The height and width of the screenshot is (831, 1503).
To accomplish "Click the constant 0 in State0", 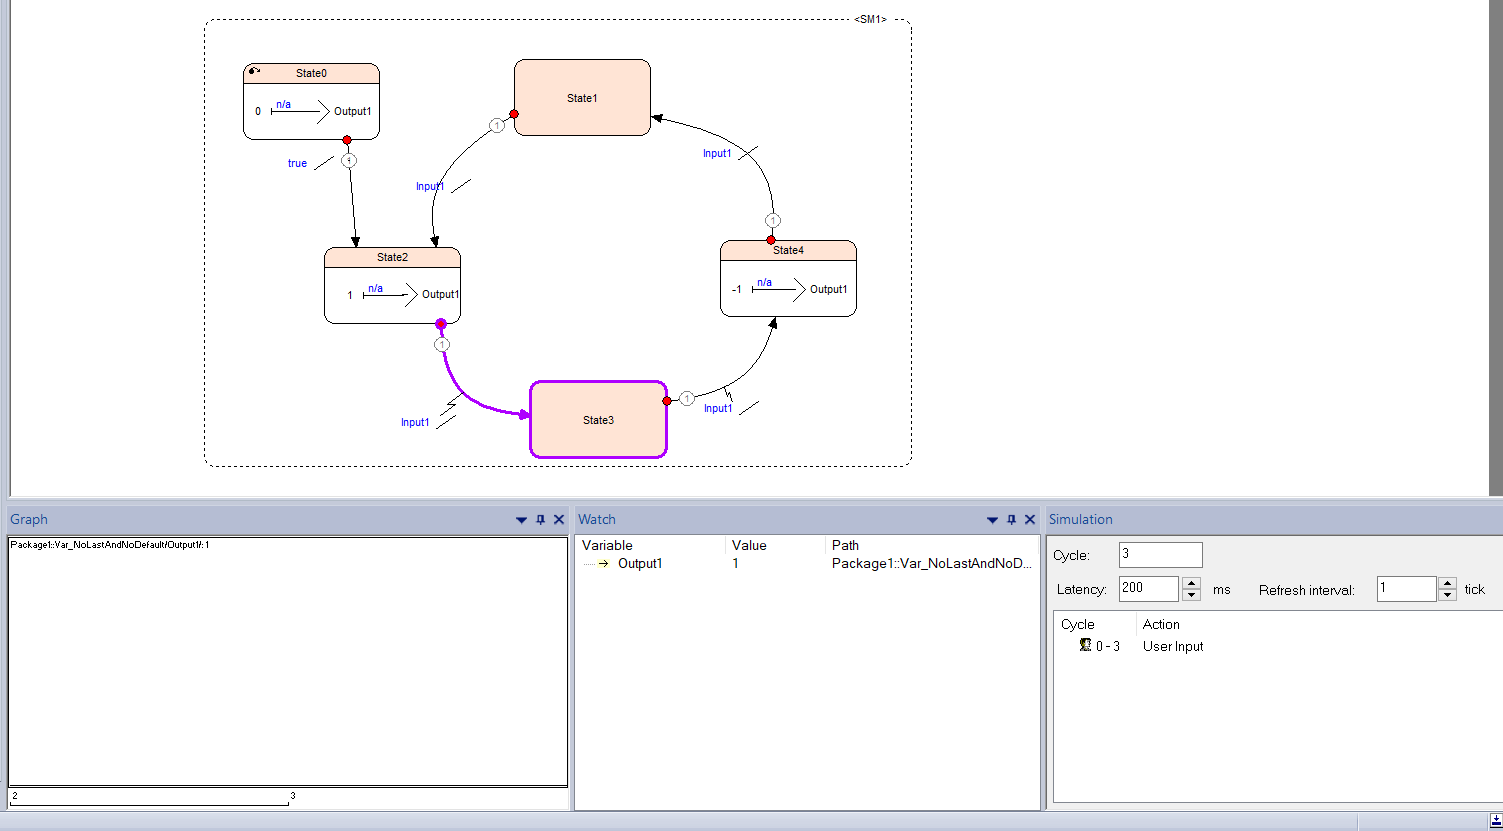I will coord(258,111).
